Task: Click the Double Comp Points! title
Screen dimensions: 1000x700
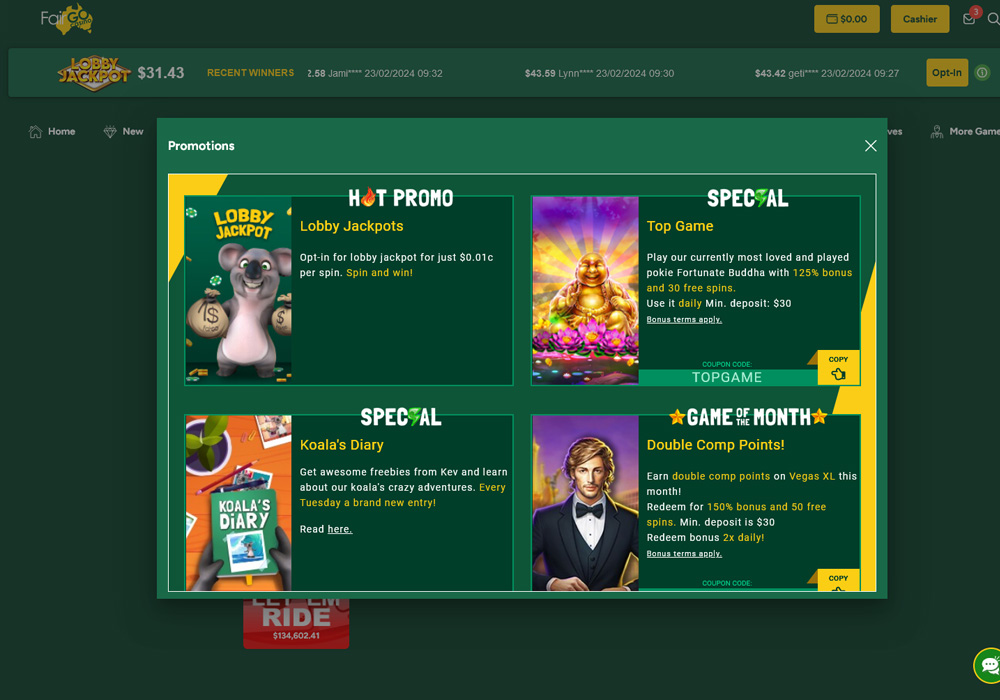Action: [x=716, y=445]
